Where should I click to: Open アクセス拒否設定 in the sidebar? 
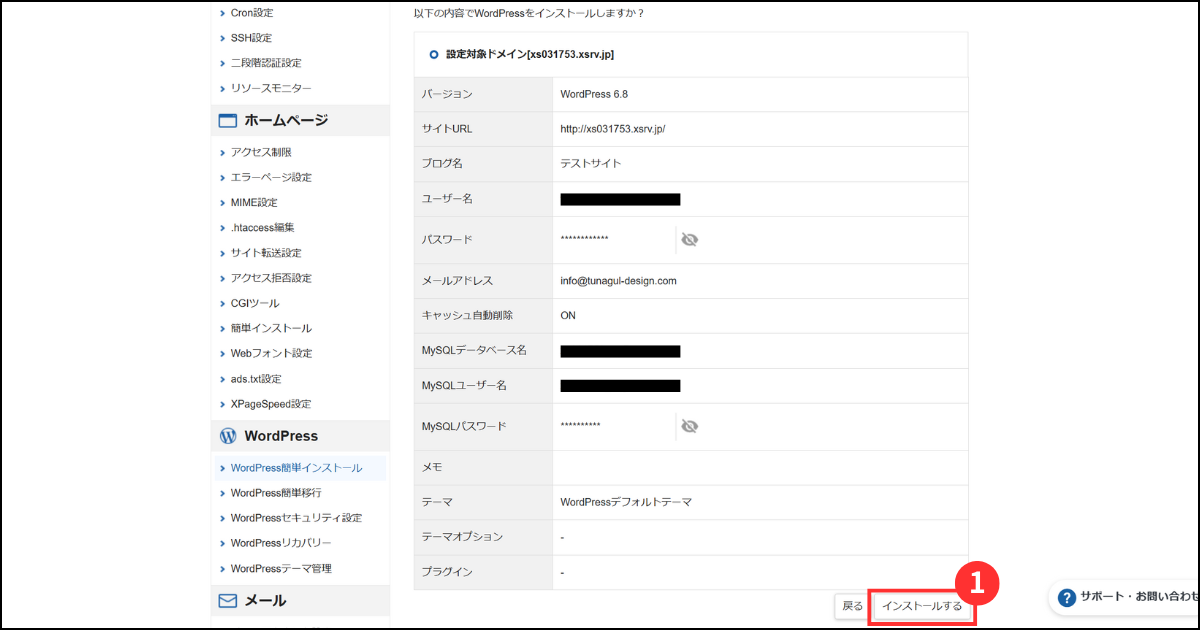(271, 278)
